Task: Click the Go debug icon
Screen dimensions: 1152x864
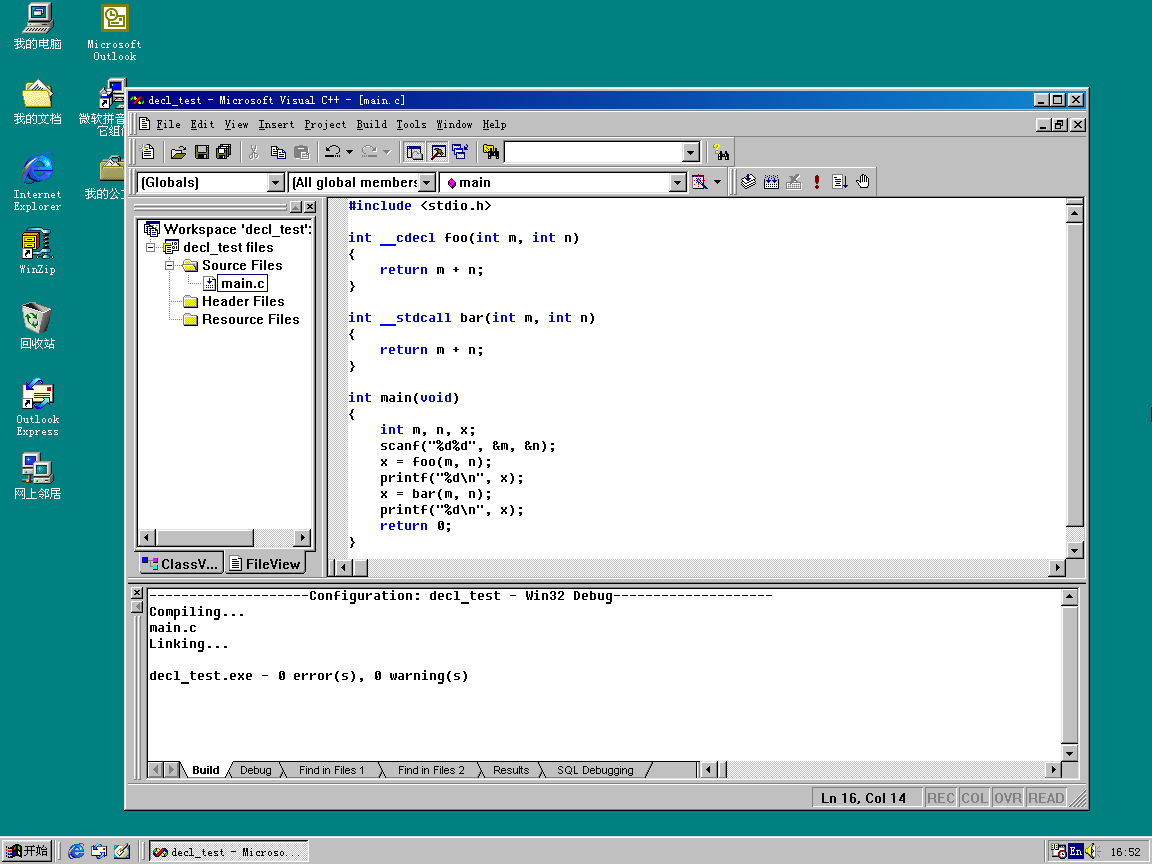Action: point(840,182)
